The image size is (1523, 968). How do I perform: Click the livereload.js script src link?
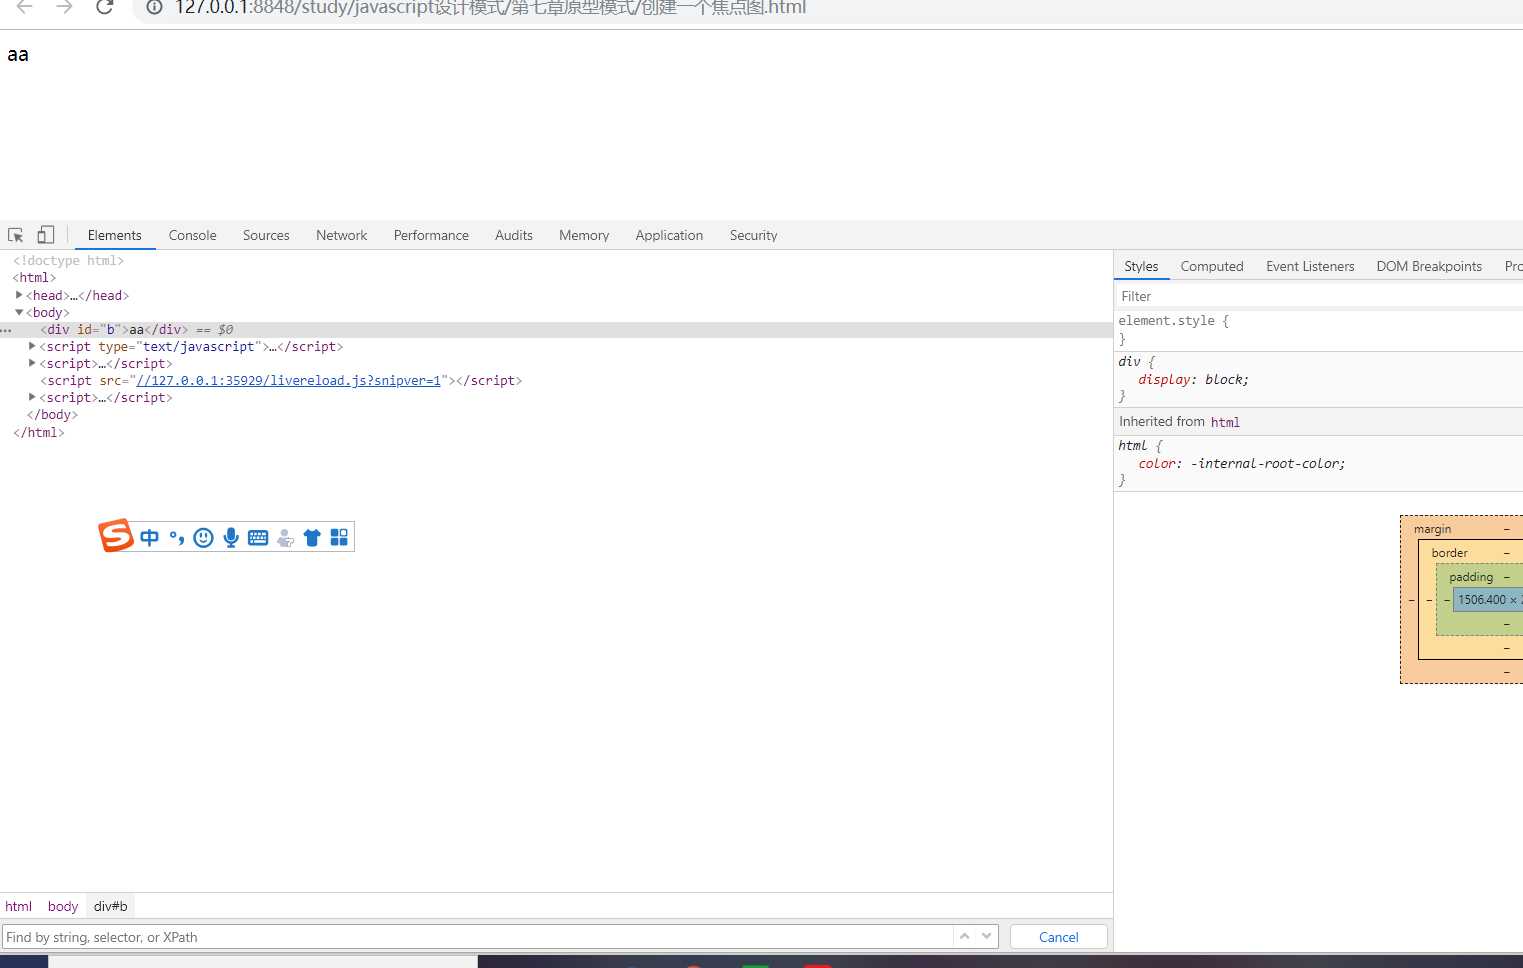[288, 381]
